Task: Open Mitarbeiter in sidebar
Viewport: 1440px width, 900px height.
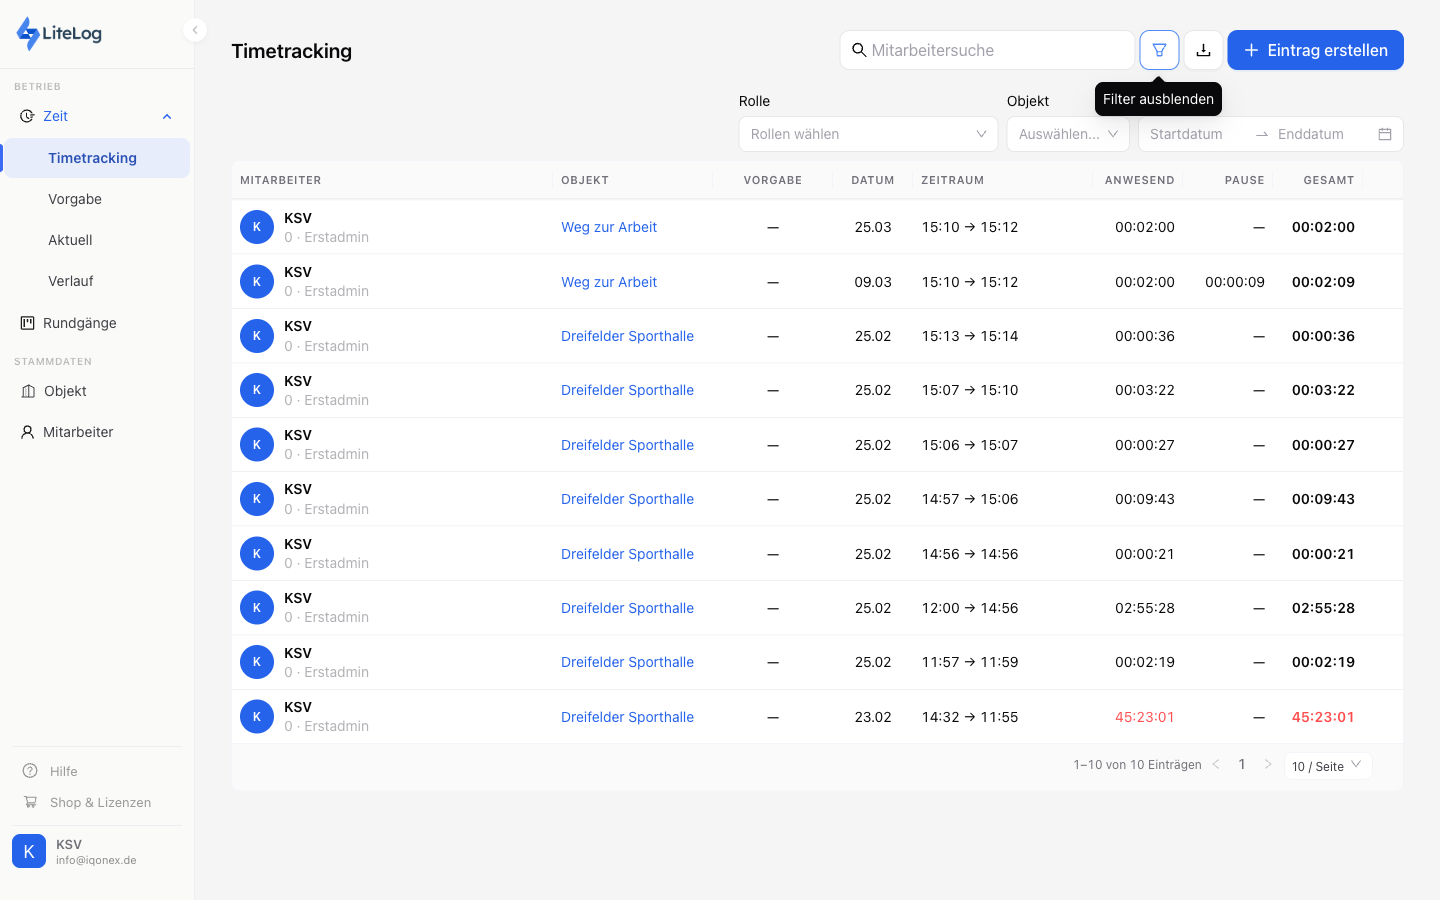Action: click(x=78, y=432)
